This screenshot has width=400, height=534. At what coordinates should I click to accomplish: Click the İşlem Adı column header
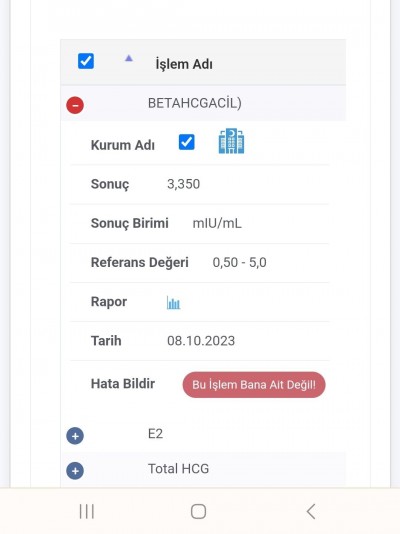pos(184,64)
